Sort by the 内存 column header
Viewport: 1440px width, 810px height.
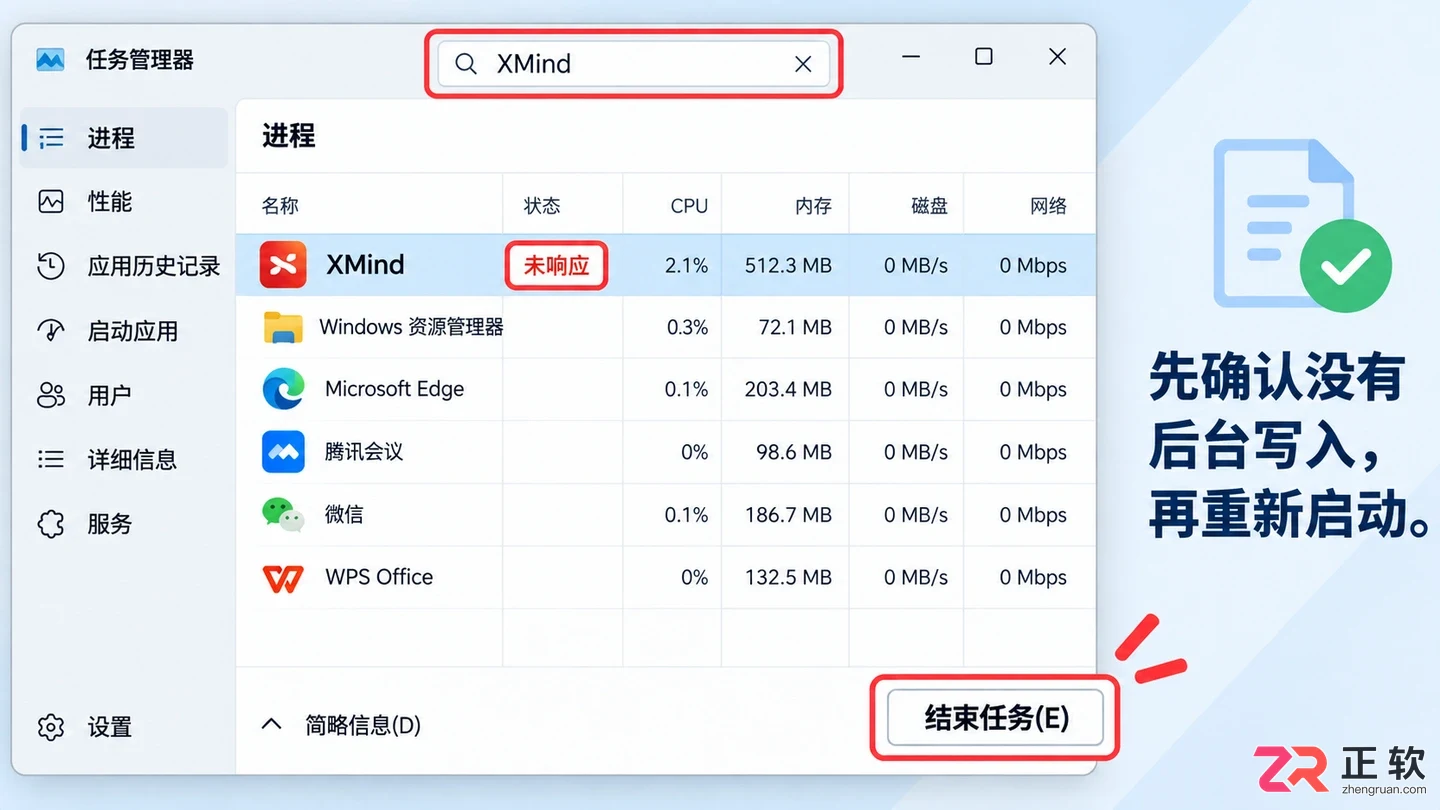(813, 206)
